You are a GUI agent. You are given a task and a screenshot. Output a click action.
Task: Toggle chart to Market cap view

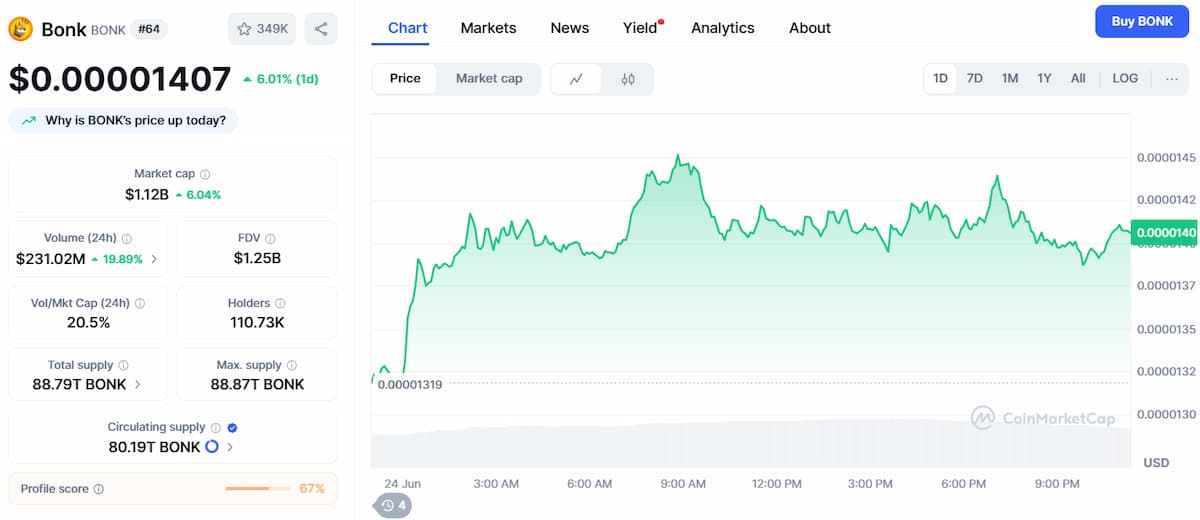click(x=489, y=79)
